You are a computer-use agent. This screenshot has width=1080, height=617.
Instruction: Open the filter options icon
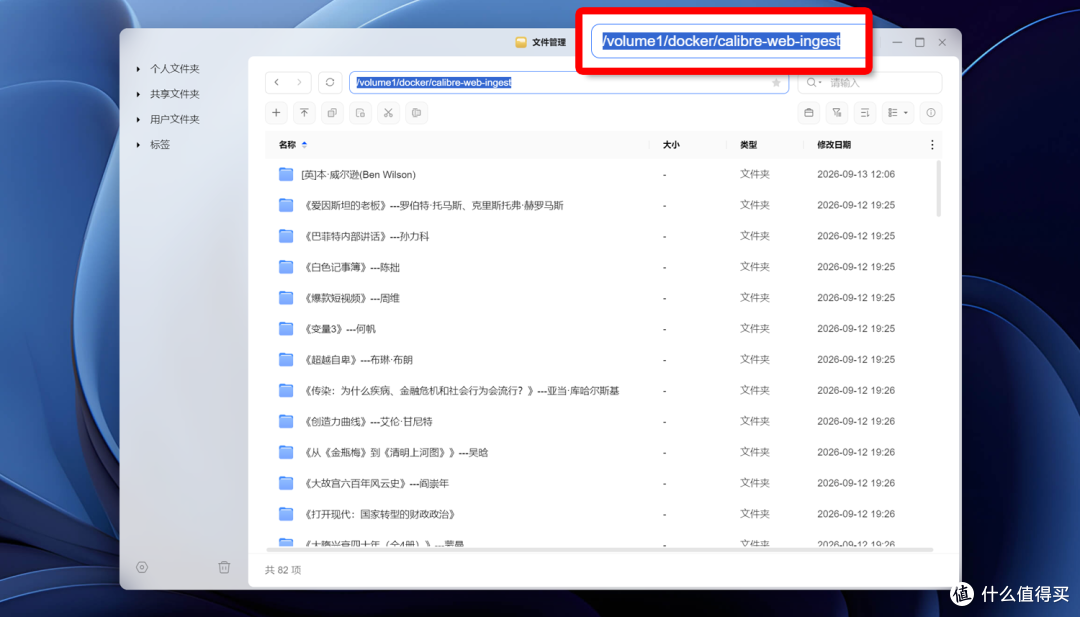[x=837, y=113]
